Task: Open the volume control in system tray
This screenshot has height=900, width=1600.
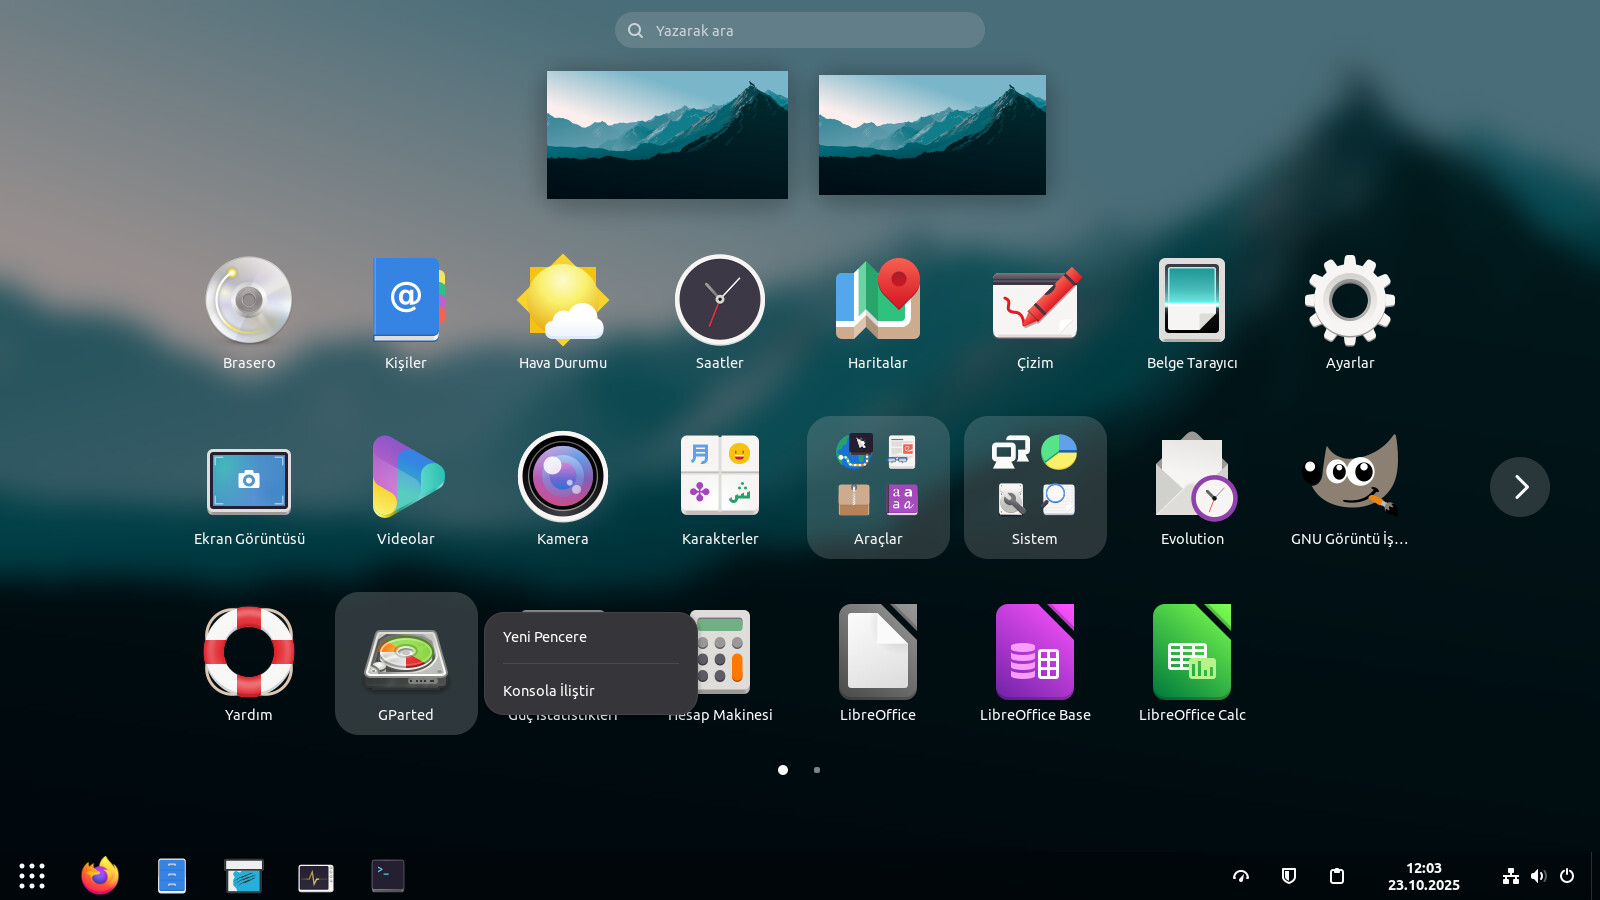Action: tap(1539, 876)
